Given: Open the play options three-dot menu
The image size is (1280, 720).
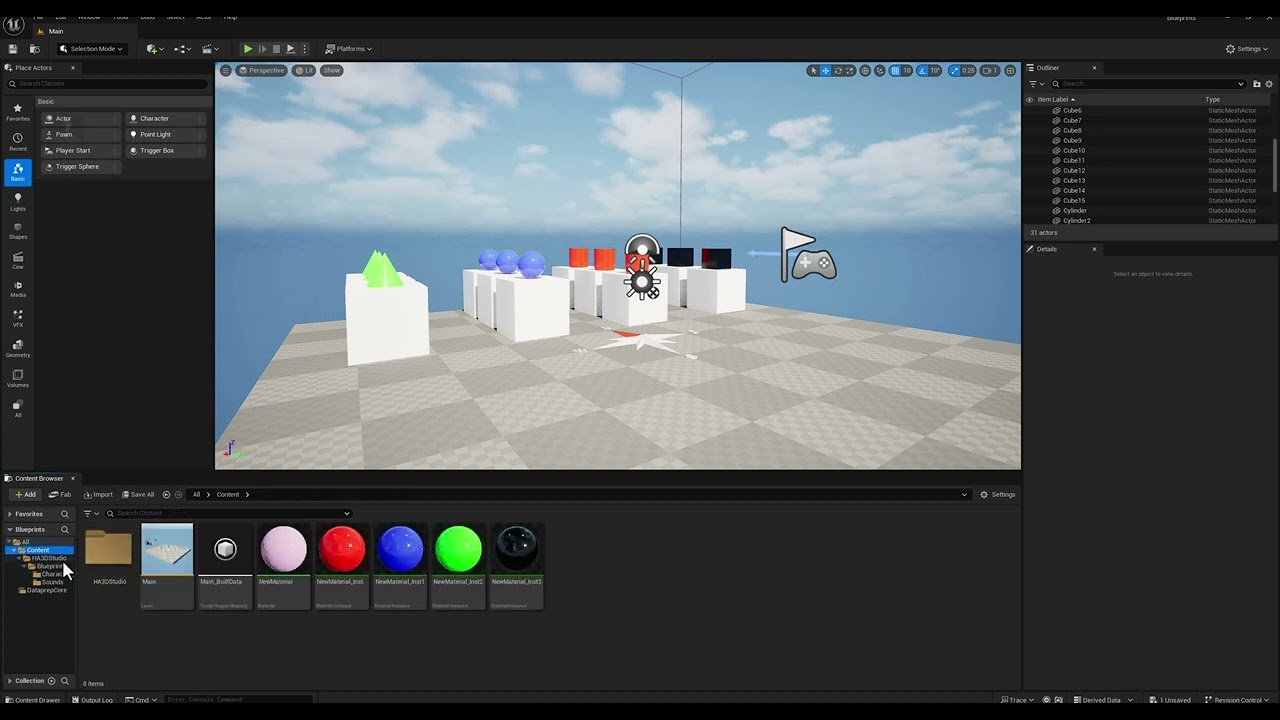Looking at the screenshot, I should pyautogui.click(x=304, y=48).
